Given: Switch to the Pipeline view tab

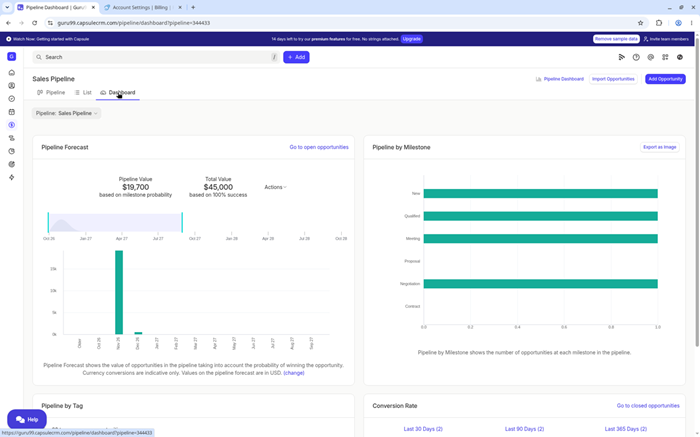Looking at the screenshot, I should (x=51, y=92).
